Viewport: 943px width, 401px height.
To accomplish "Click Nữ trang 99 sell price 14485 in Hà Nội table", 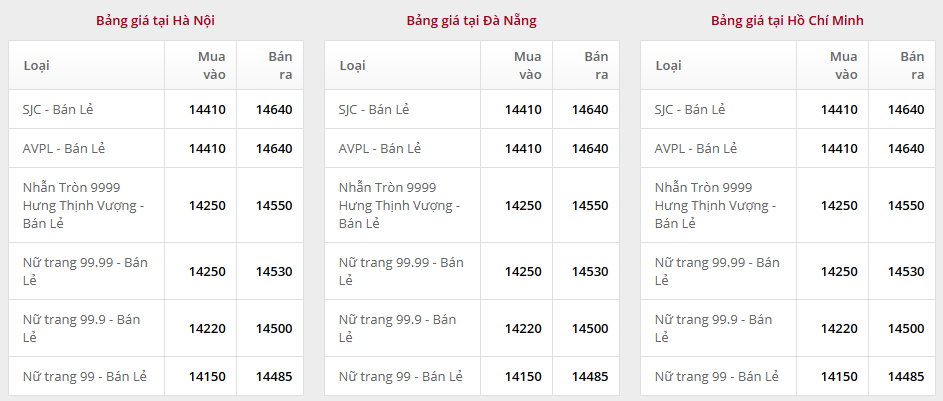I will pos(274,376).
